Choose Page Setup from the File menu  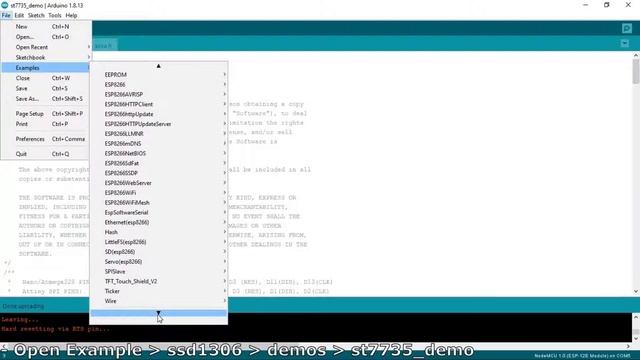pos(46,113)
